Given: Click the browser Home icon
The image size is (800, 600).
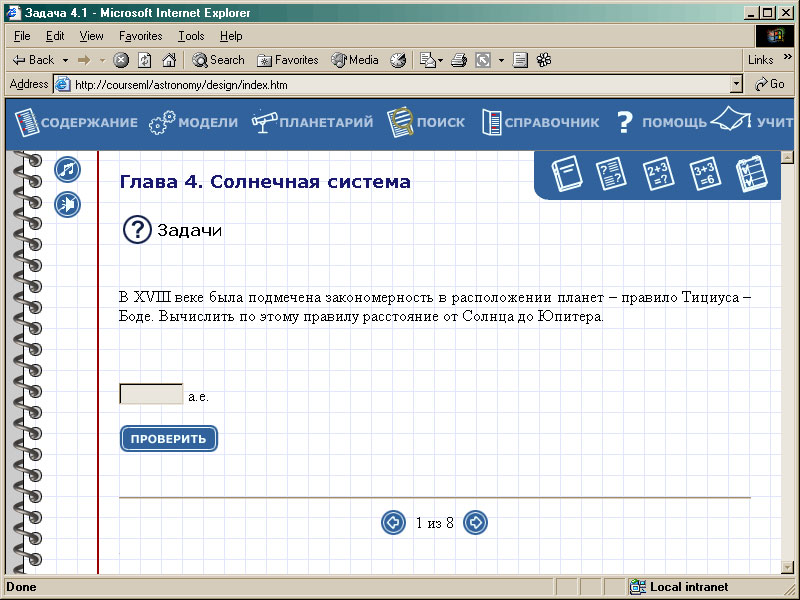Looking at the screenshot, I should point(169,60).
